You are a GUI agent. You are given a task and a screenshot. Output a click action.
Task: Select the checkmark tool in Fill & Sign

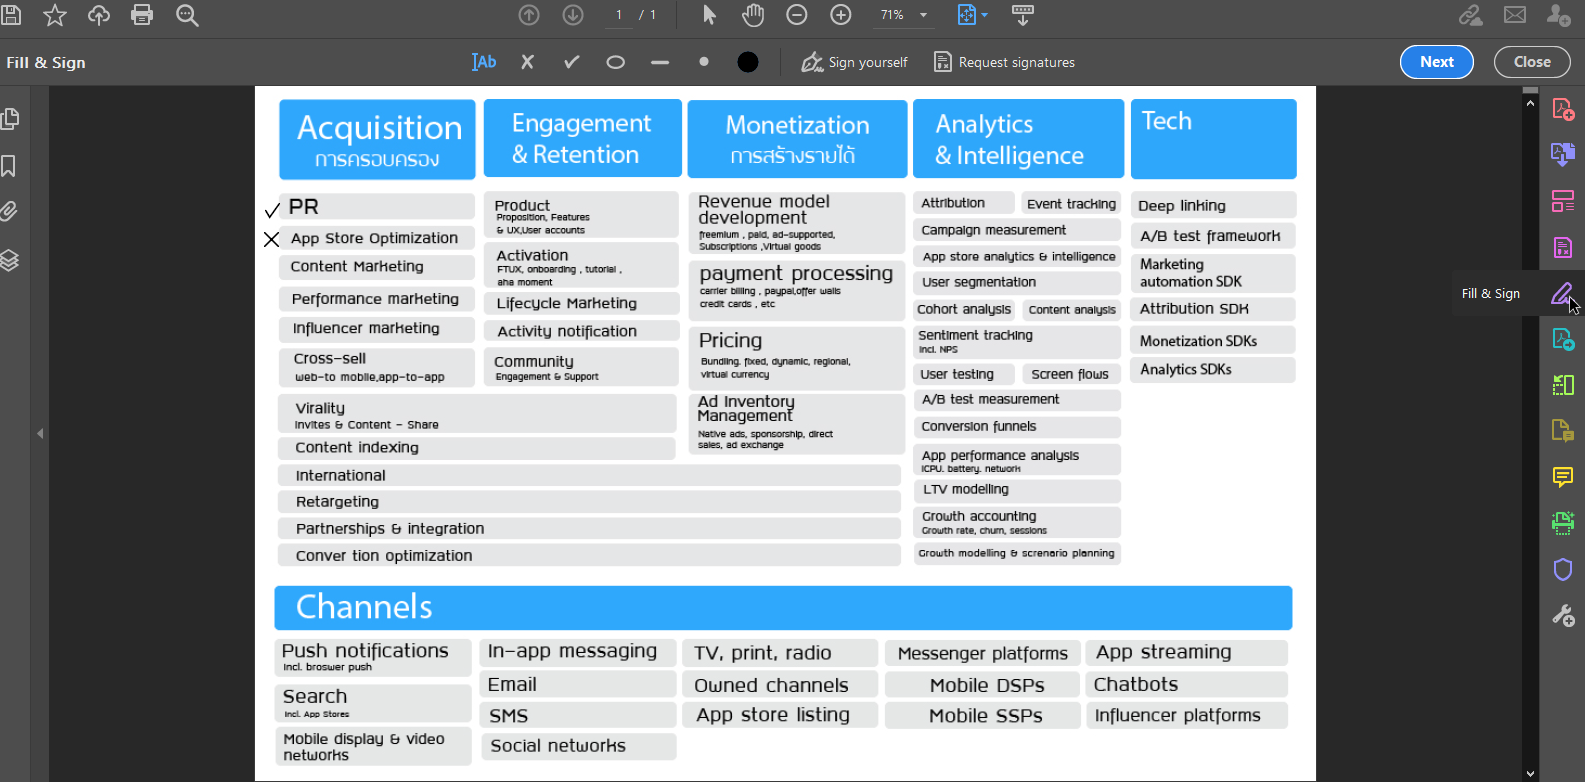(x=571, y=62)
